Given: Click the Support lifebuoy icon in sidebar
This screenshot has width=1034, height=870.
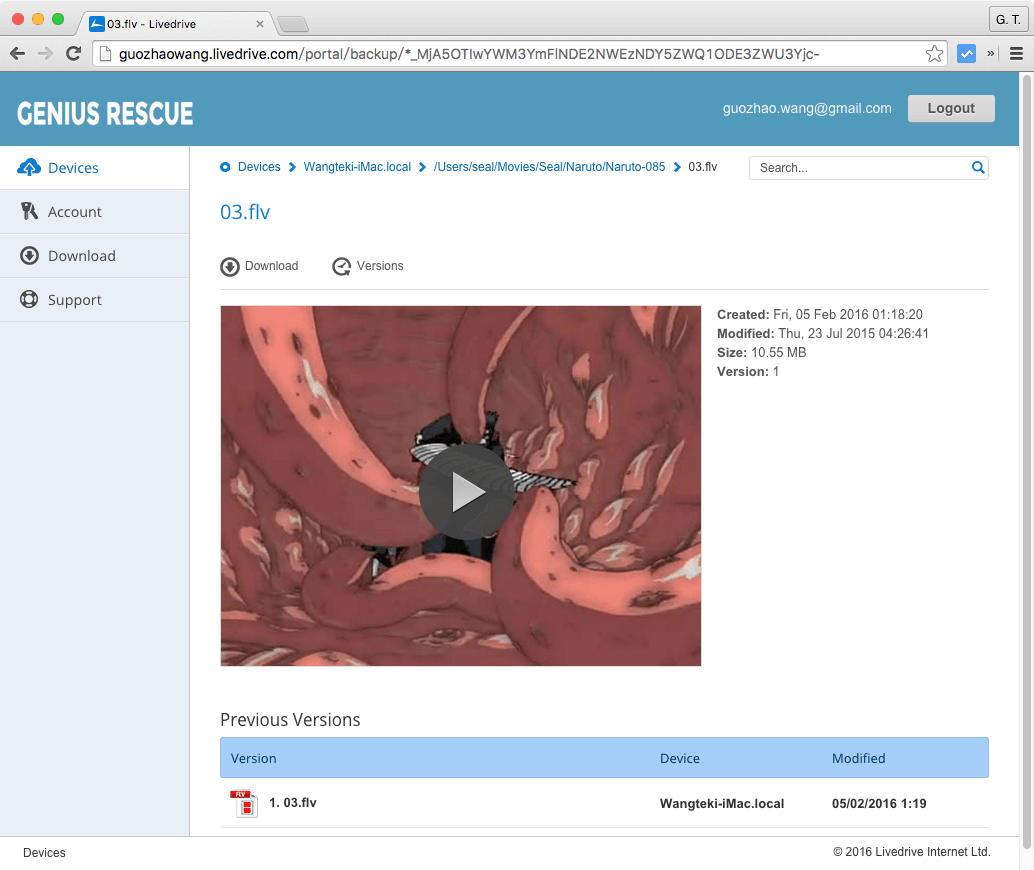Looking at the screenshot, I should (x=29, y=300).
